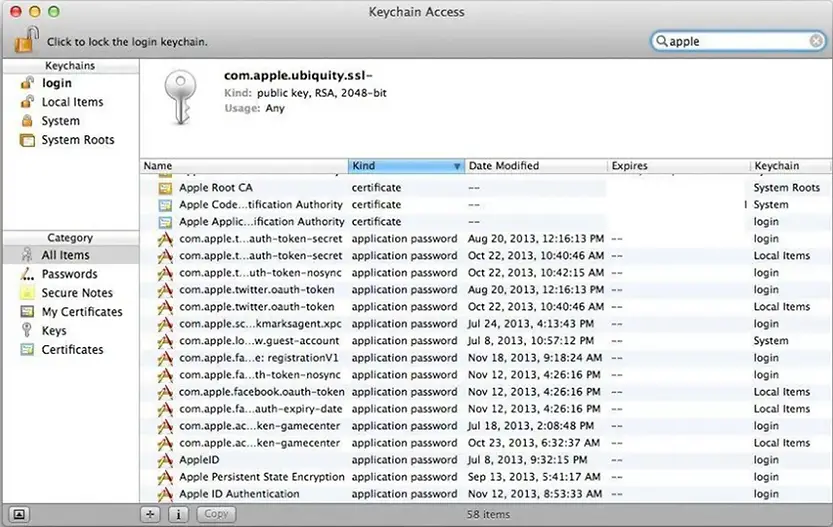Click the Keys category key icon

click(27, 330)
